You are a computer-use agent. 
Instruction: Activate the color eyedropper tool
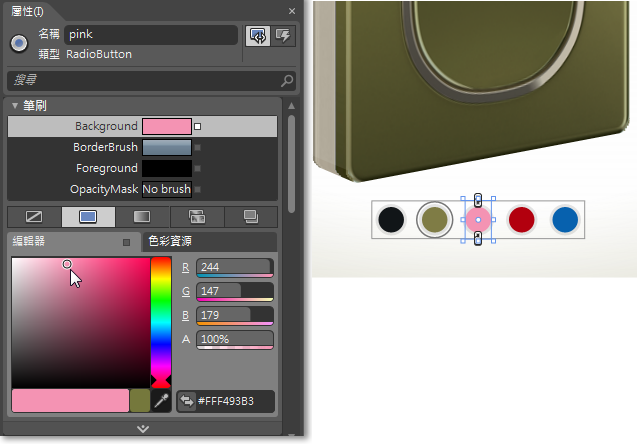pyautogui.click(x=161, y=401)
